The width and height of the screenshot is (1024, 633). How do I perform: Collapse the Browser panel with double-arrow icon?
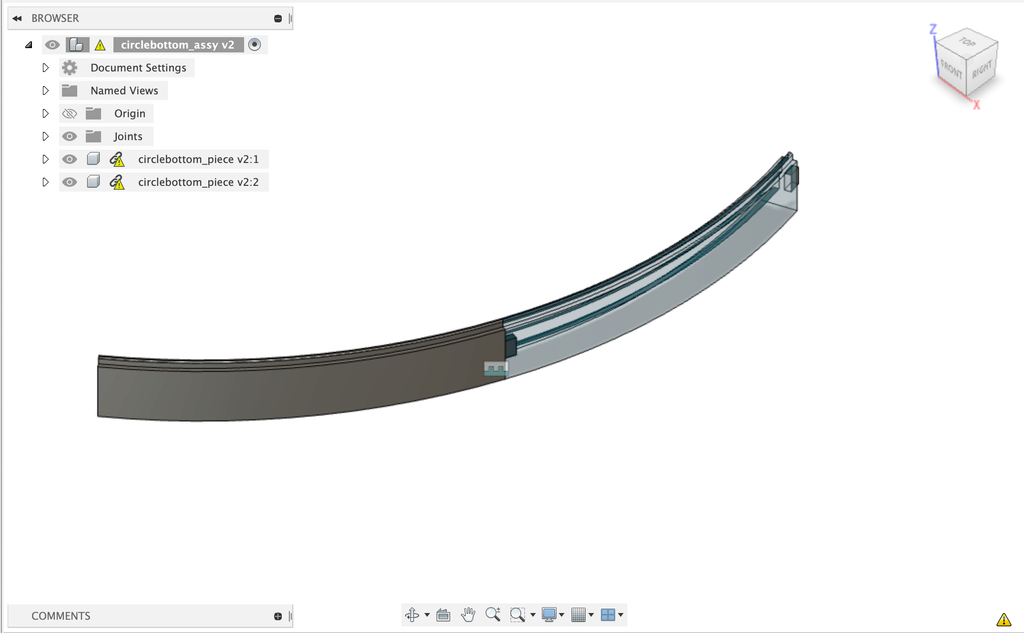click(x=17, y=18)
